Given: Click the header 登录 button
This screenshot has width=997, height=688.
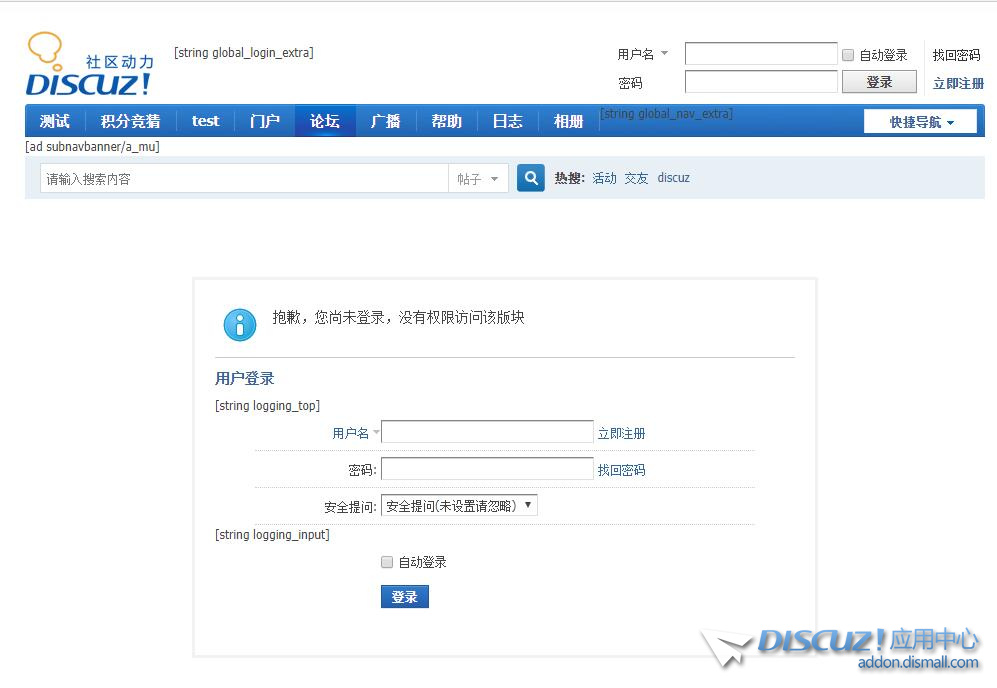Looking at the screenshot, I should (879, 82).
